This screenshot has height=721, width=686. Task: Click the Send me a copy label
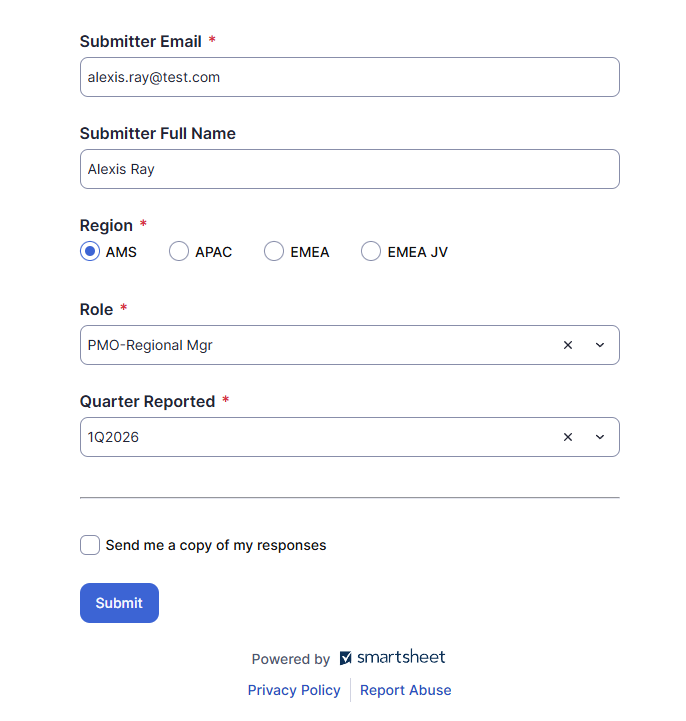[216, 545]
